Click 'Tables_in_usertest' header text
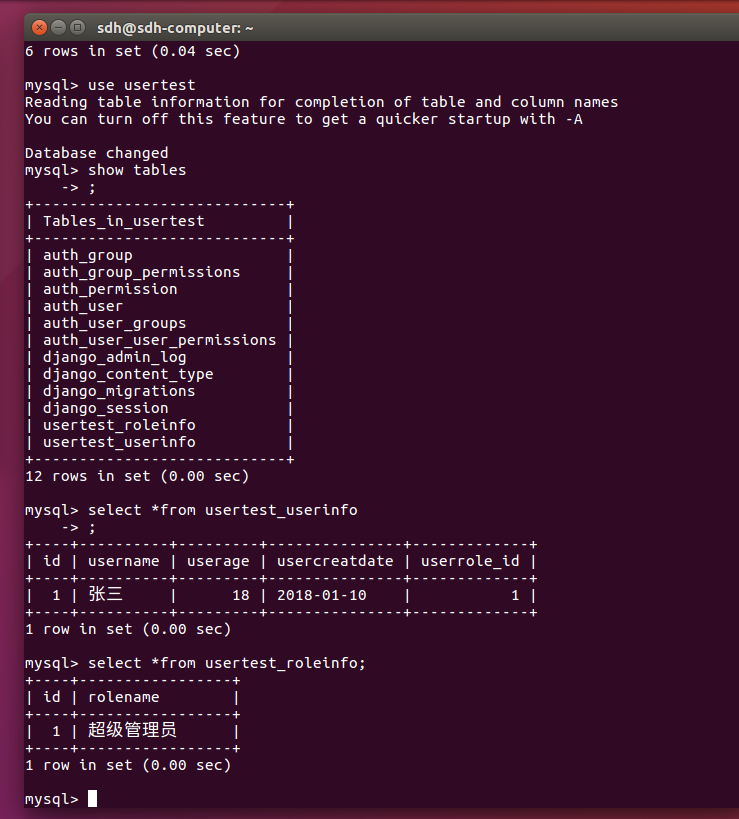The width and height of the screenshot is (739, 819). point(124,221)
